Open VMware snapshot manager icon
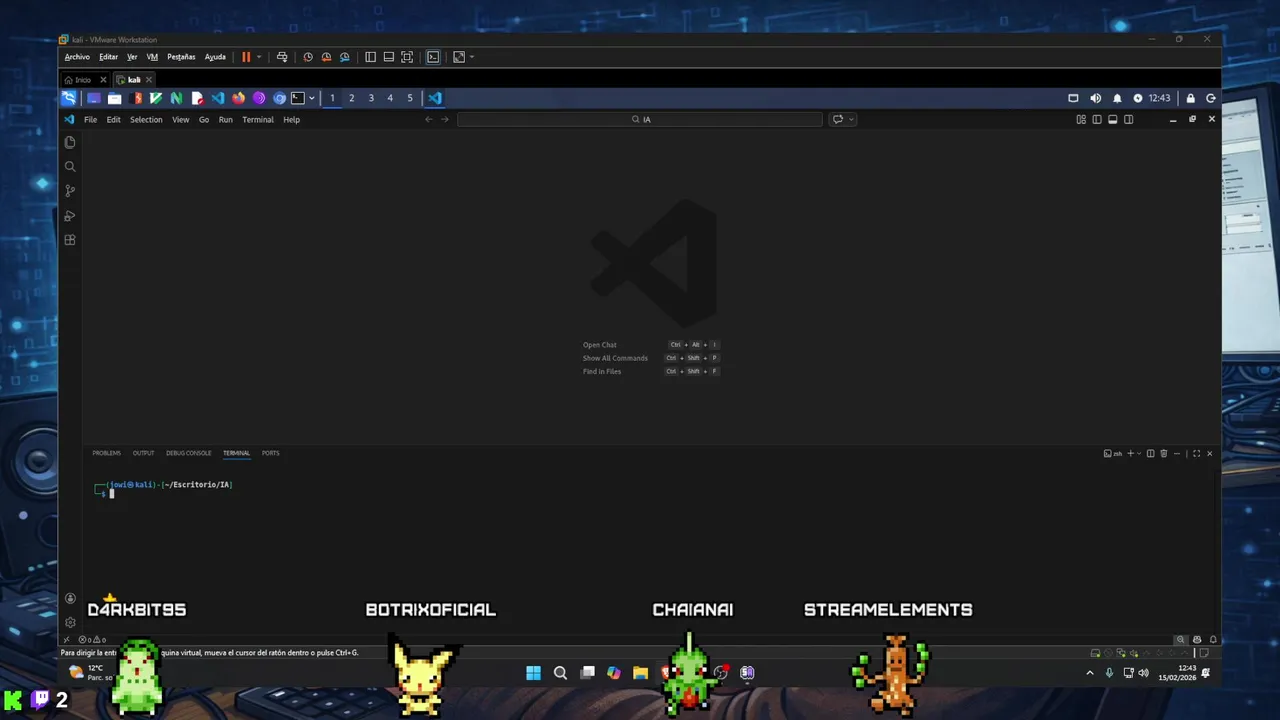The width and height of the screenshot is (1280, 720). [x=345, y=57]
